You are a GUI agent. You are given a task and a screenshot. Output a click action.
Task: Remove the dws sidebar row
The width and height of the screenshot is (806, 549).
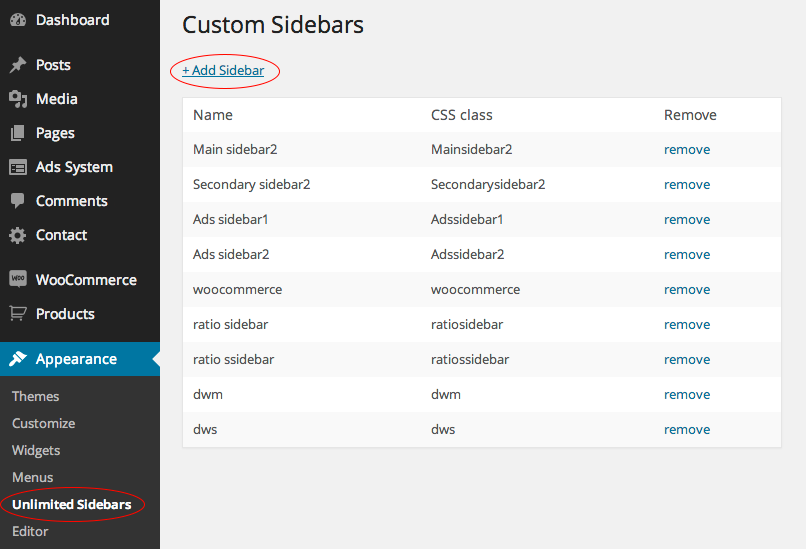[x=687, y=430]
